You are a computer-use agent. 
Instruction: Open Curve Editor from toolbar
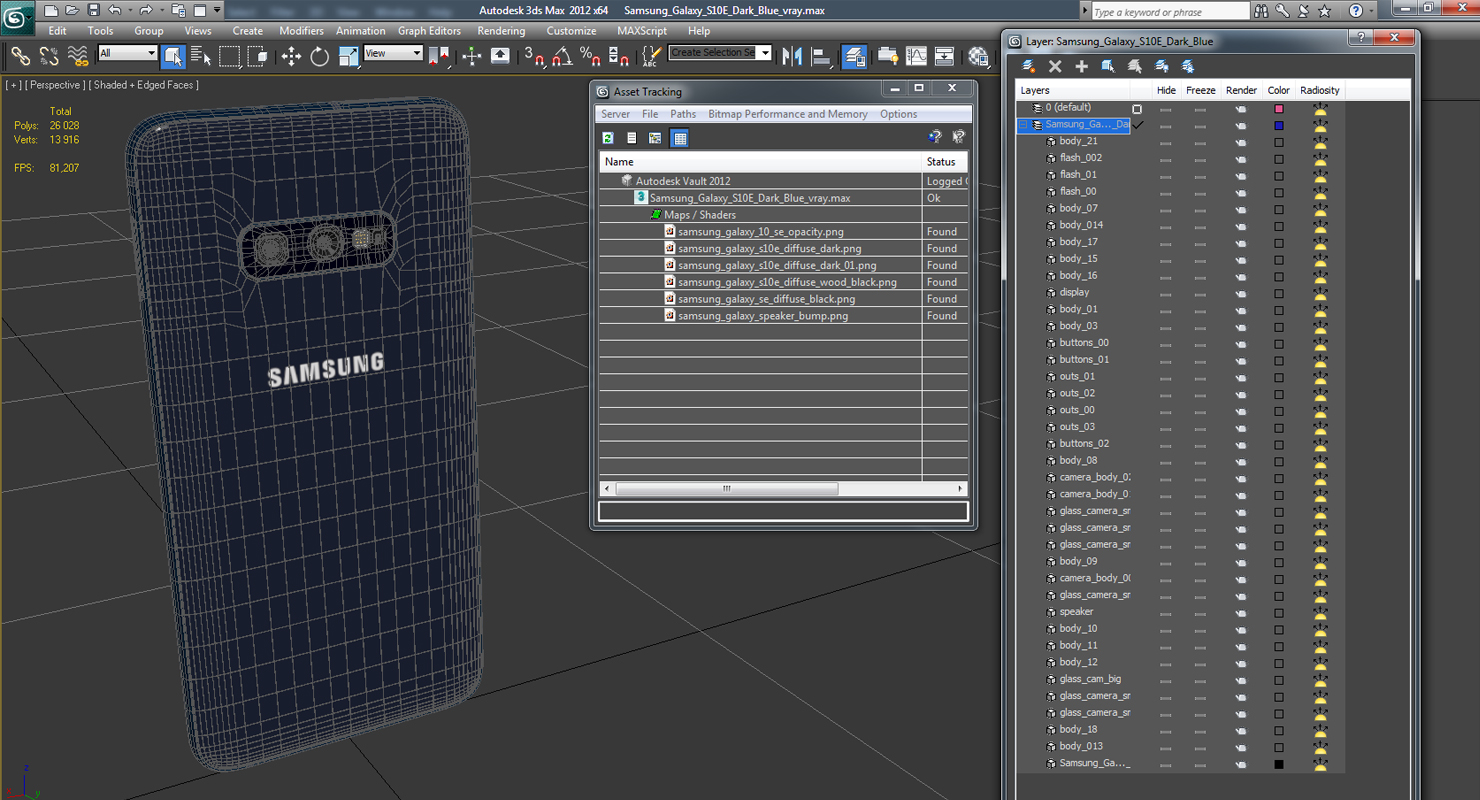click(x=916, y=56)
